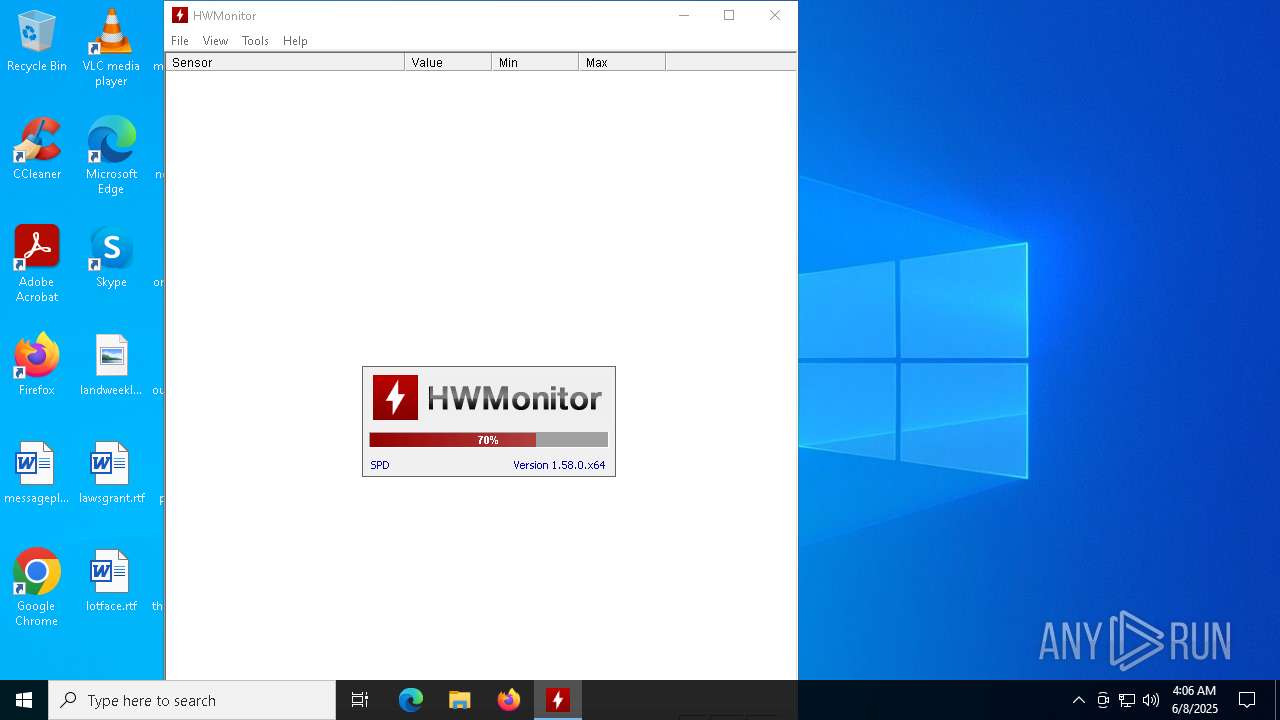Click the HWMonitor title bar icon
Screen dimensions: 1280x720
(180, 15)
